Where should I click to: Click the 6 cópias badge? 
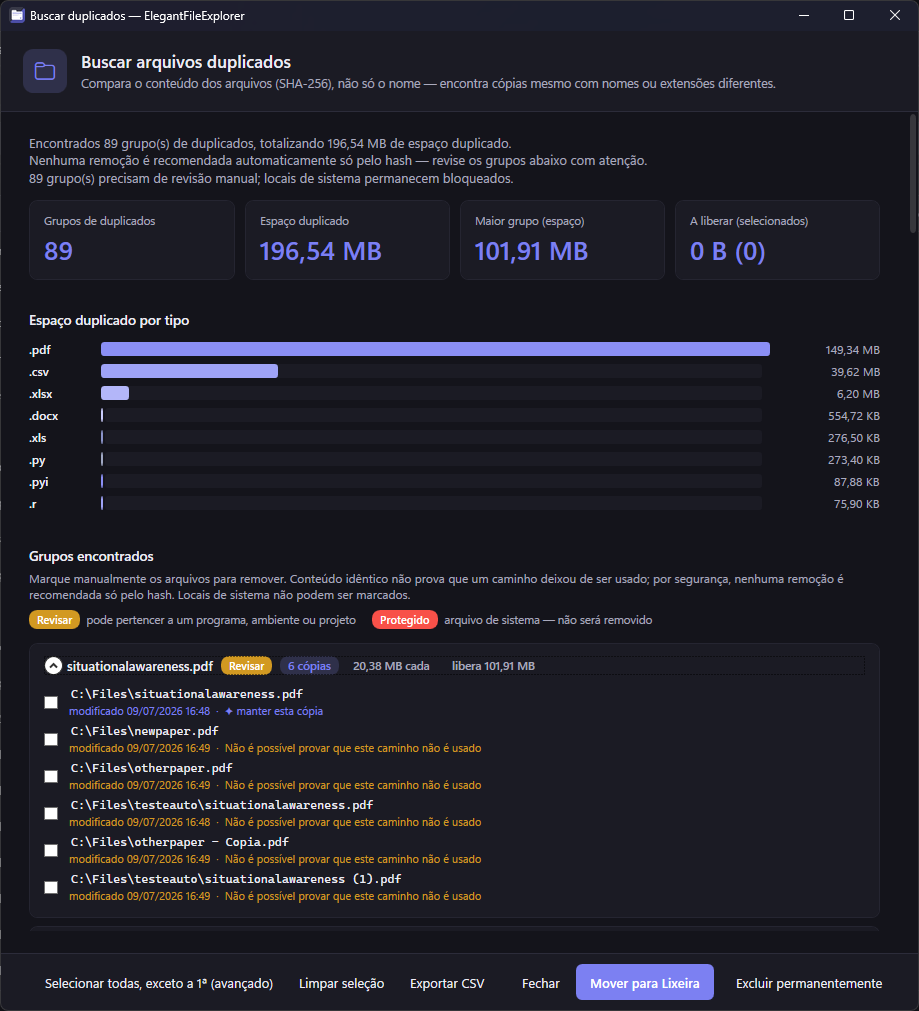(309, 666)
